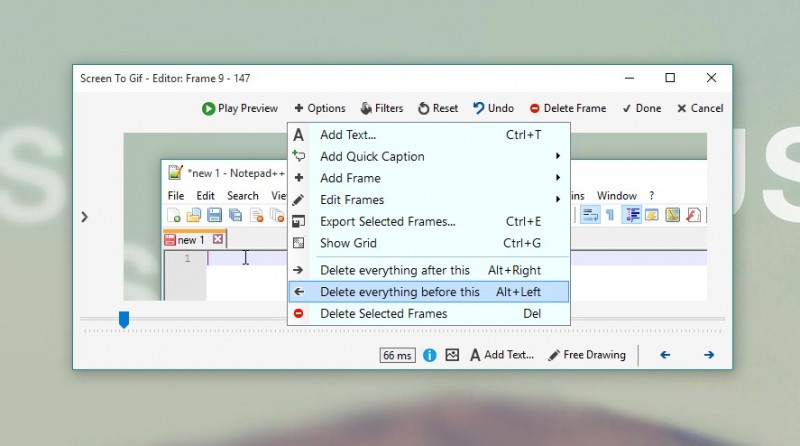Screen dimensions: 800x446
Task: Click word wrap icon in Notepad++ toolbar
Action: (x=590, y=215)
